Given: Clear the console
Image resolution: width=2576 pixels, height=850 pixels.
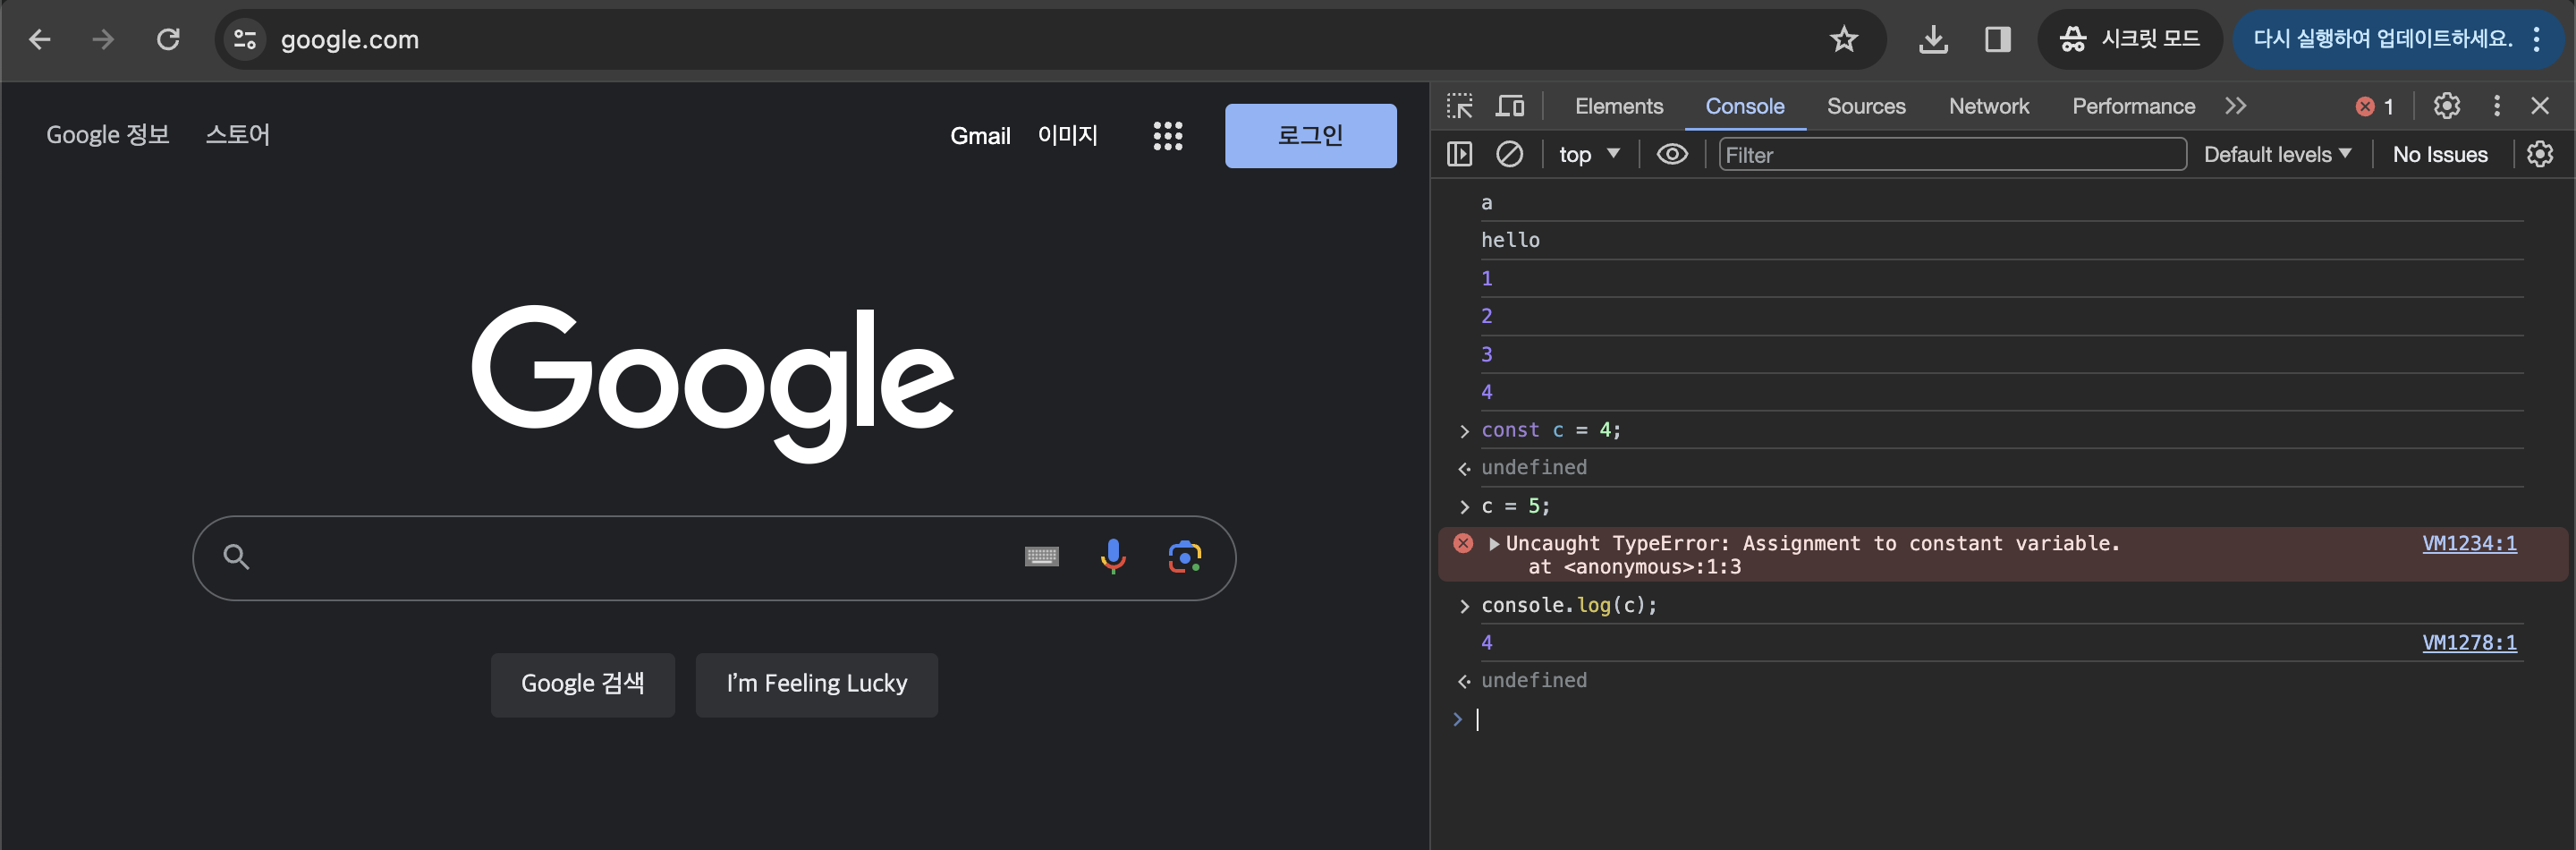Looking at the screenshot, I should tap(1509, 155).
